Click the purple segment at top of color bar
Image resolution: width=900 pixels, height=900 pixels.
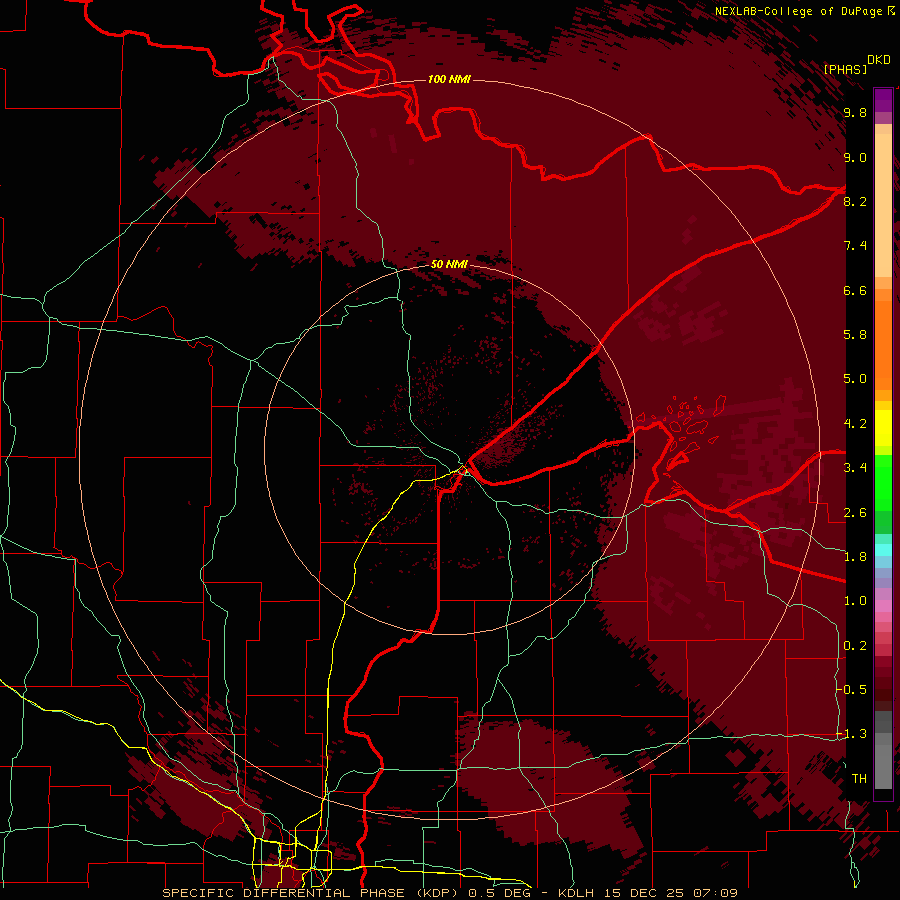[x=883, y=100]
